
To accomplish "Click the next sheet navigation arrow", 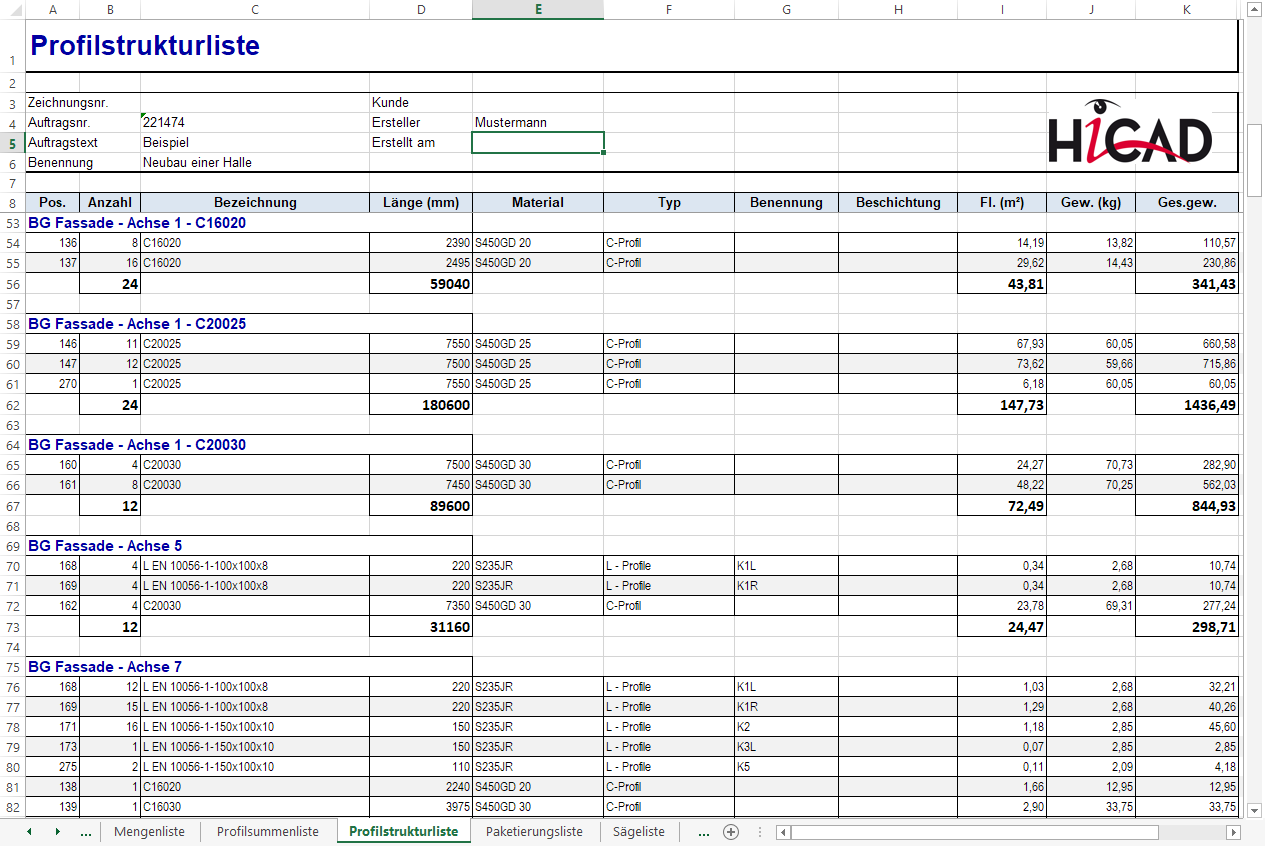I will (x=57, y=831).
